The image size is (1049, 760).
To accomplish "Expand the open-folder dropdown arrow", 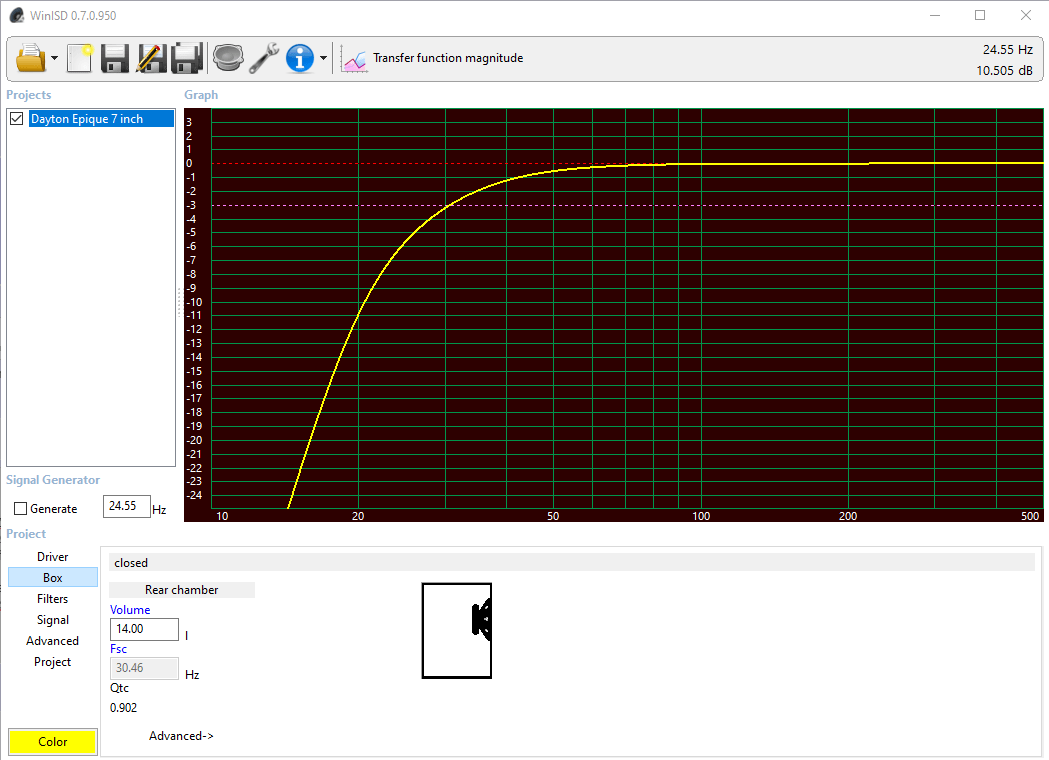I will tap(55, 58).
